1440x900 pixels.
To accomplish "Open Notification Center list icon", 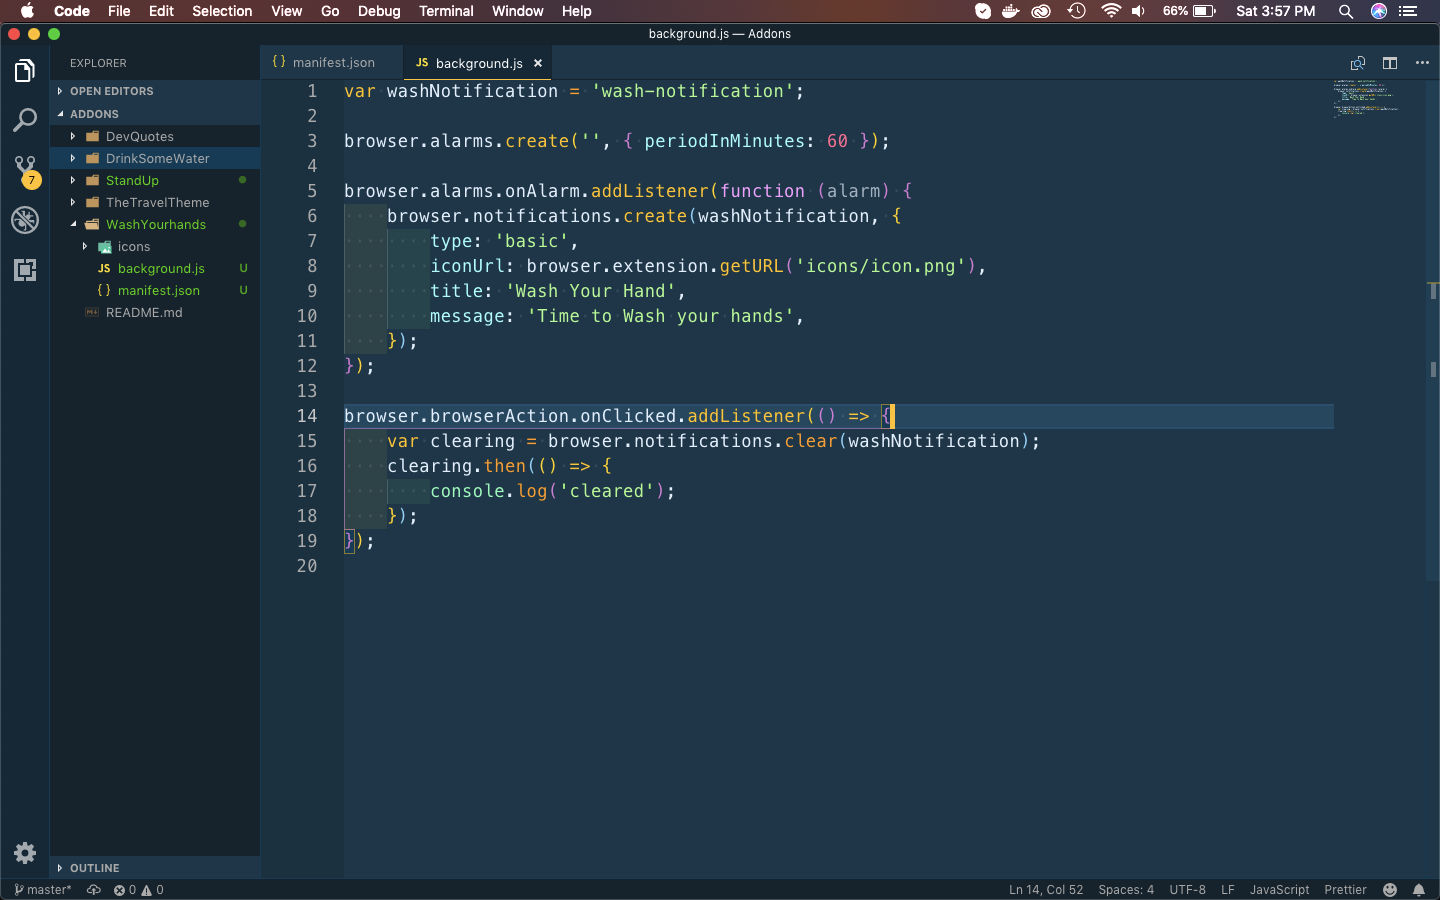I will (1409, 11).
